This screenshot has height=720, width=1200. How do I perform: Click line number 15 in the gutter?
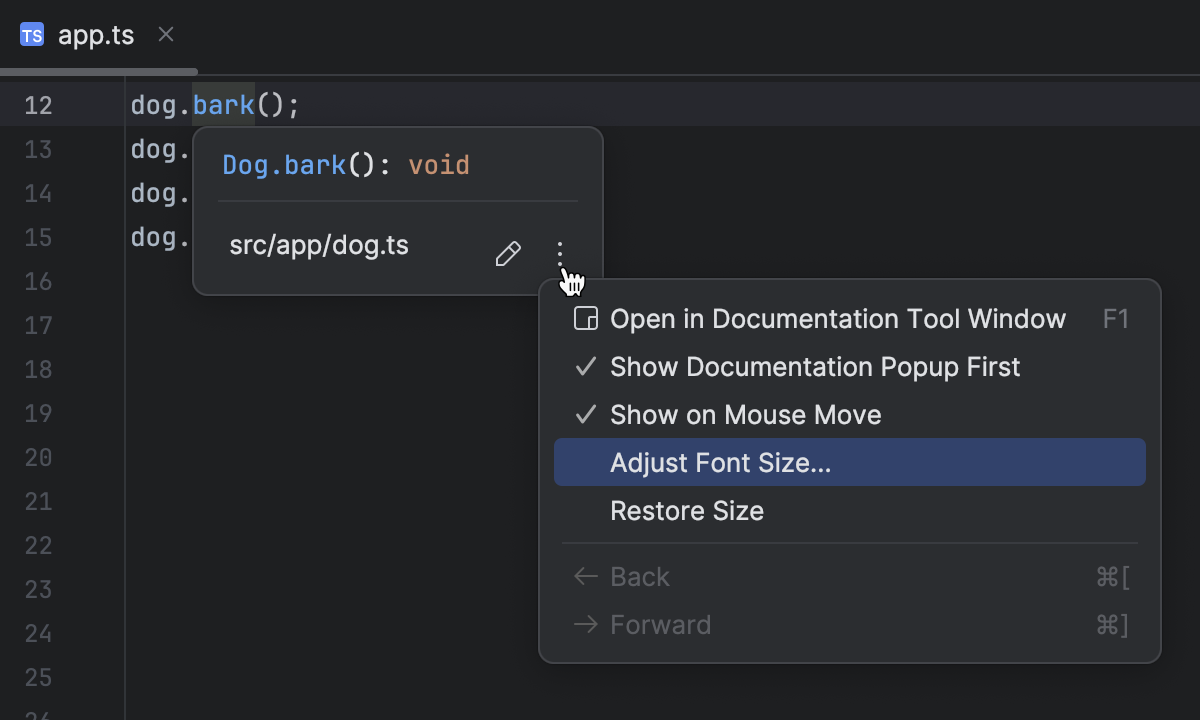[x=38, y=237]
